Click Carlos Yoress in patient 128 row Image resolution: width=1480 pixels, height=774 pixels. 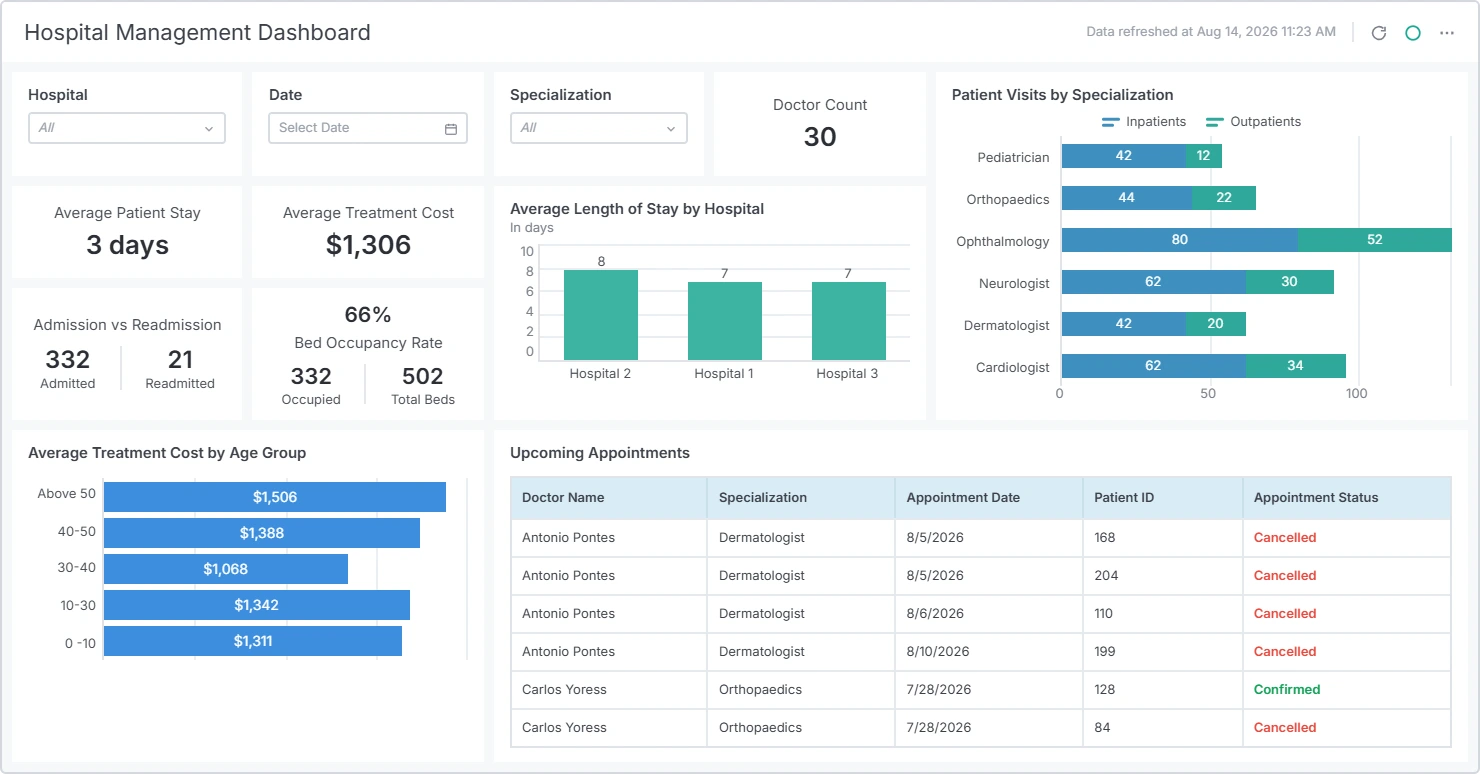tap(564, 690)
